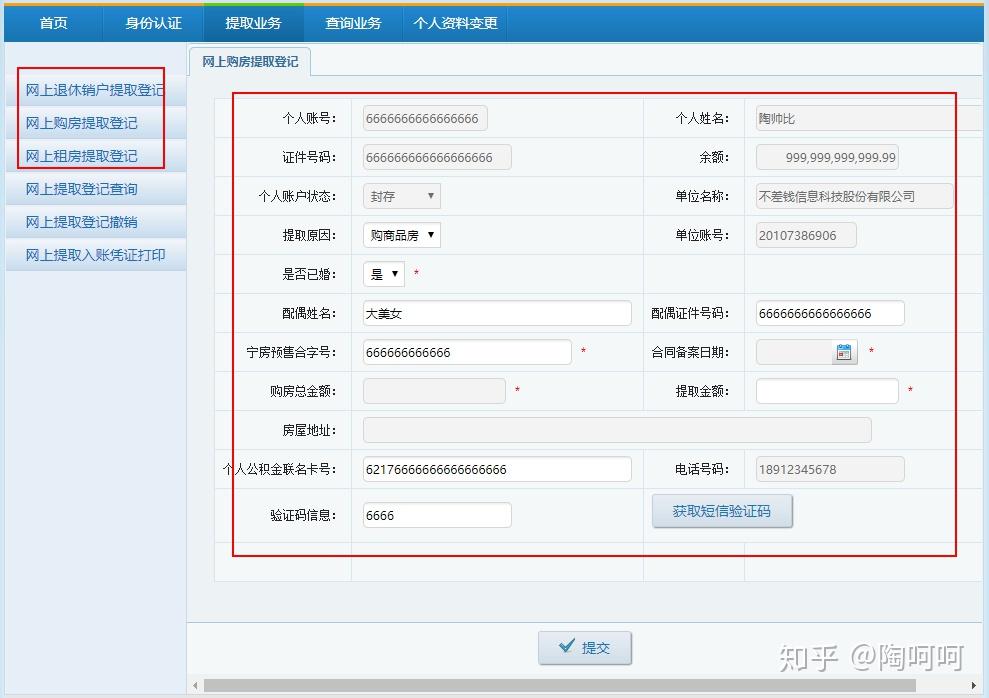The height and width of the screenshot is (698, 989).
Task: Select the 提取业务 menu
Action: click(254, 23)
